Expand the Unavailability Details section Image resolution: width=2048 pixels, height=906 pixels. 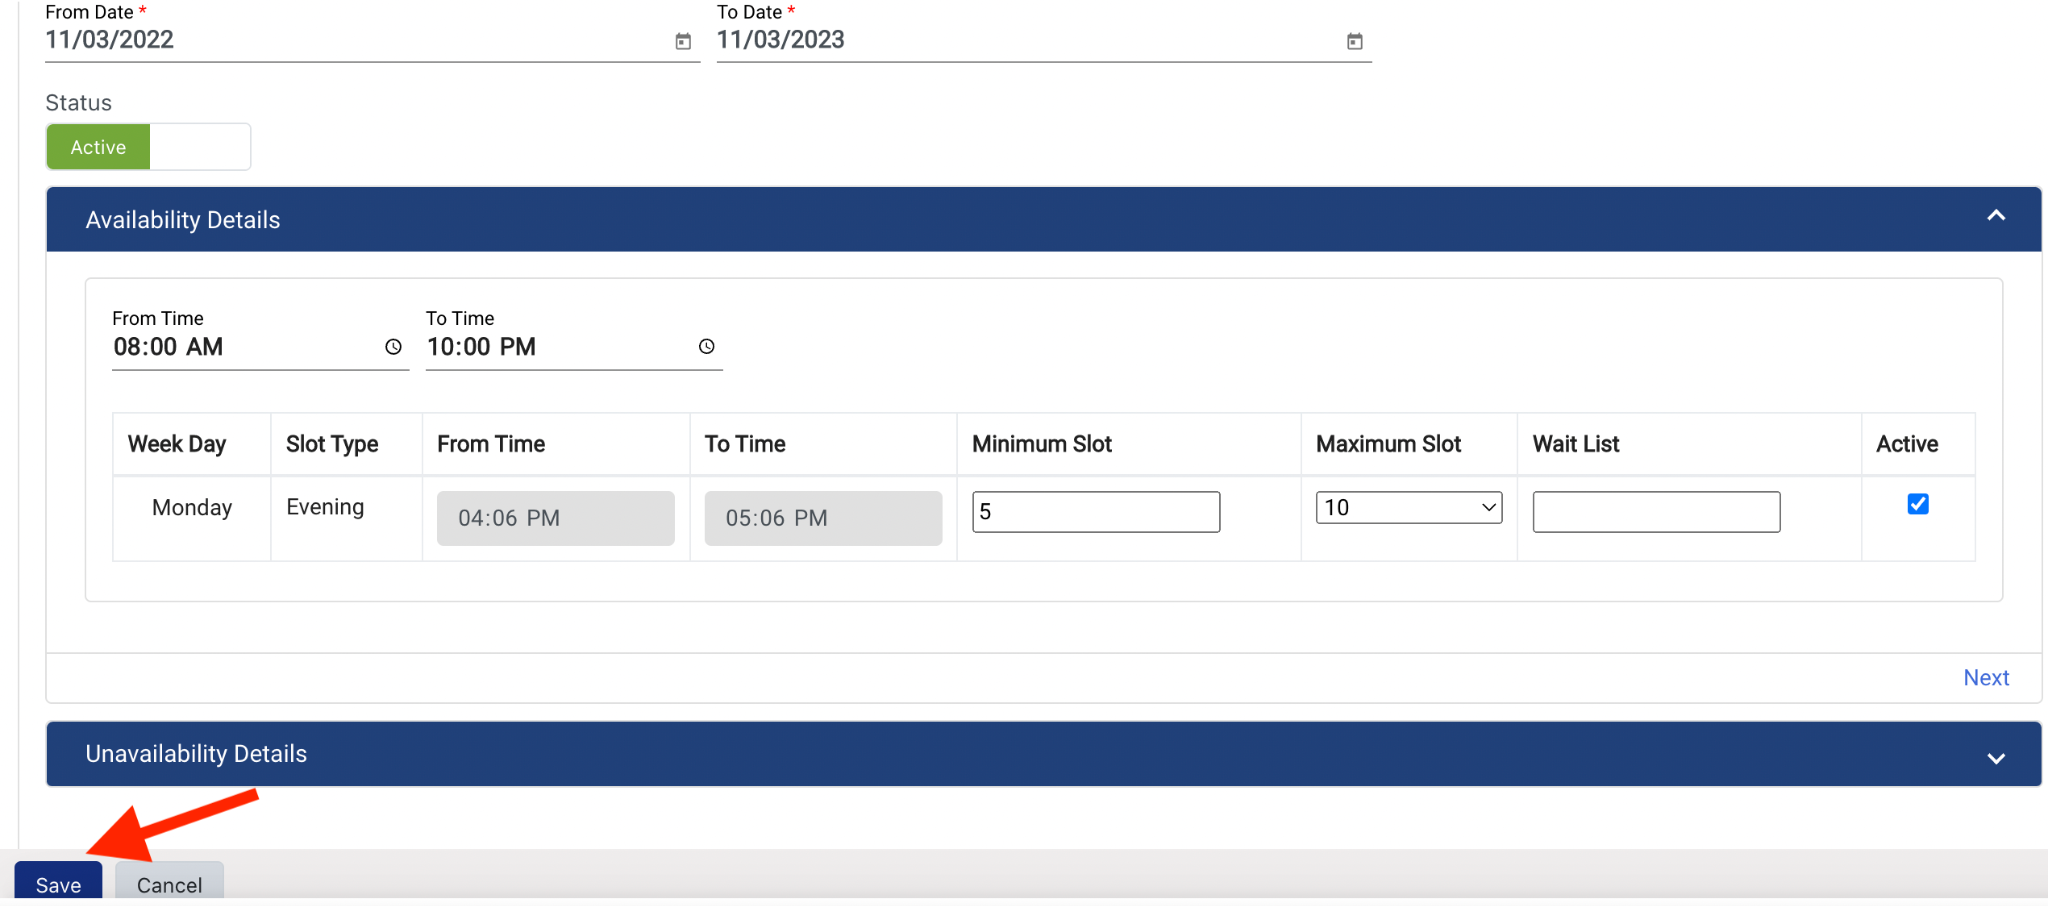pos(1995,758)
